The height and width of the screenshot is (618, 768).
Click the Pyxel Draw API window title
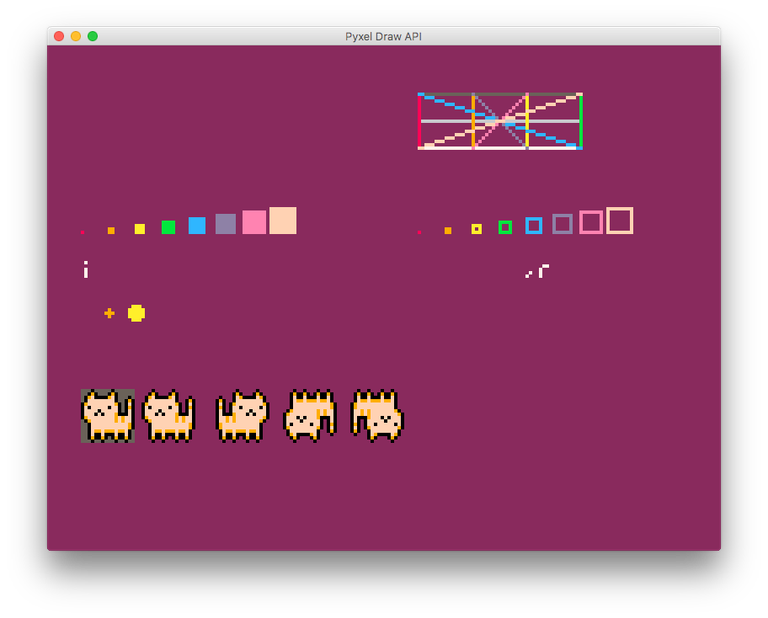(384, 37)
